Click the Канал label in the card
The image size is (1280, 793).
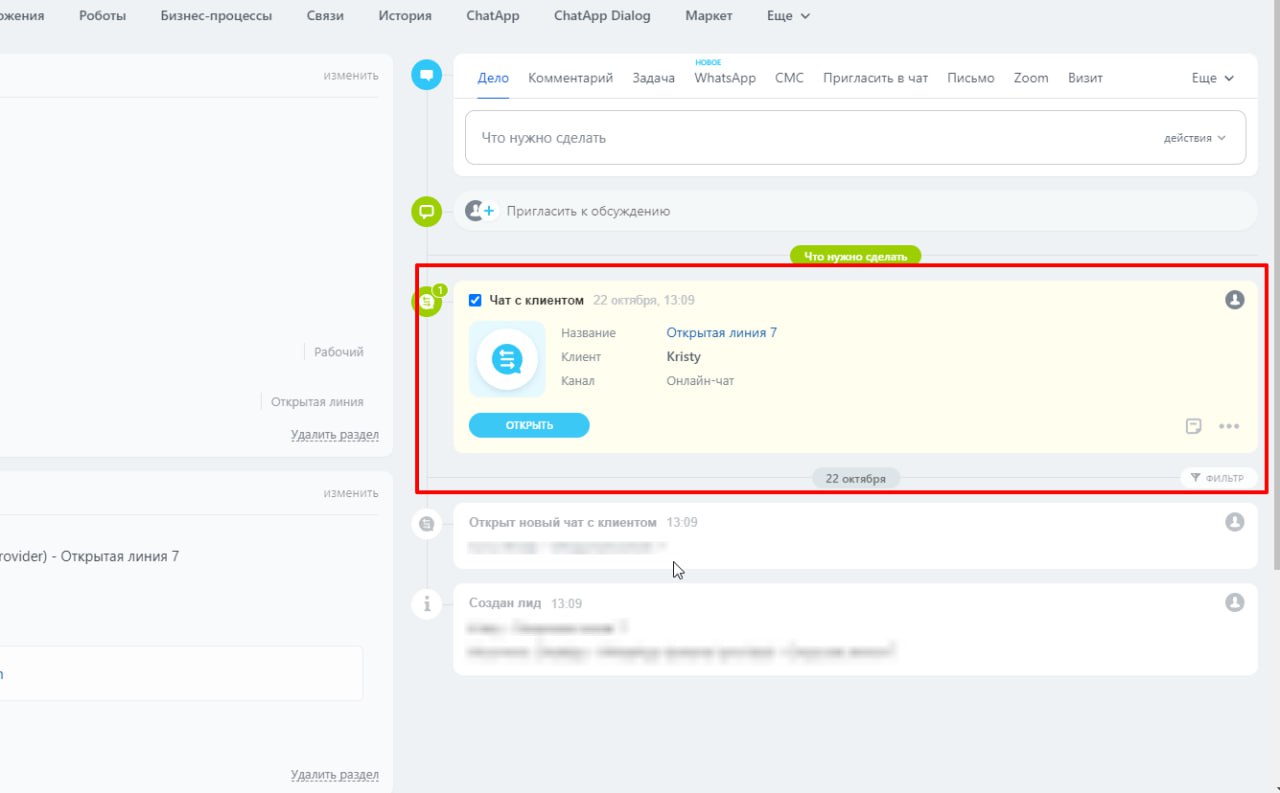[x=578, y=381]
